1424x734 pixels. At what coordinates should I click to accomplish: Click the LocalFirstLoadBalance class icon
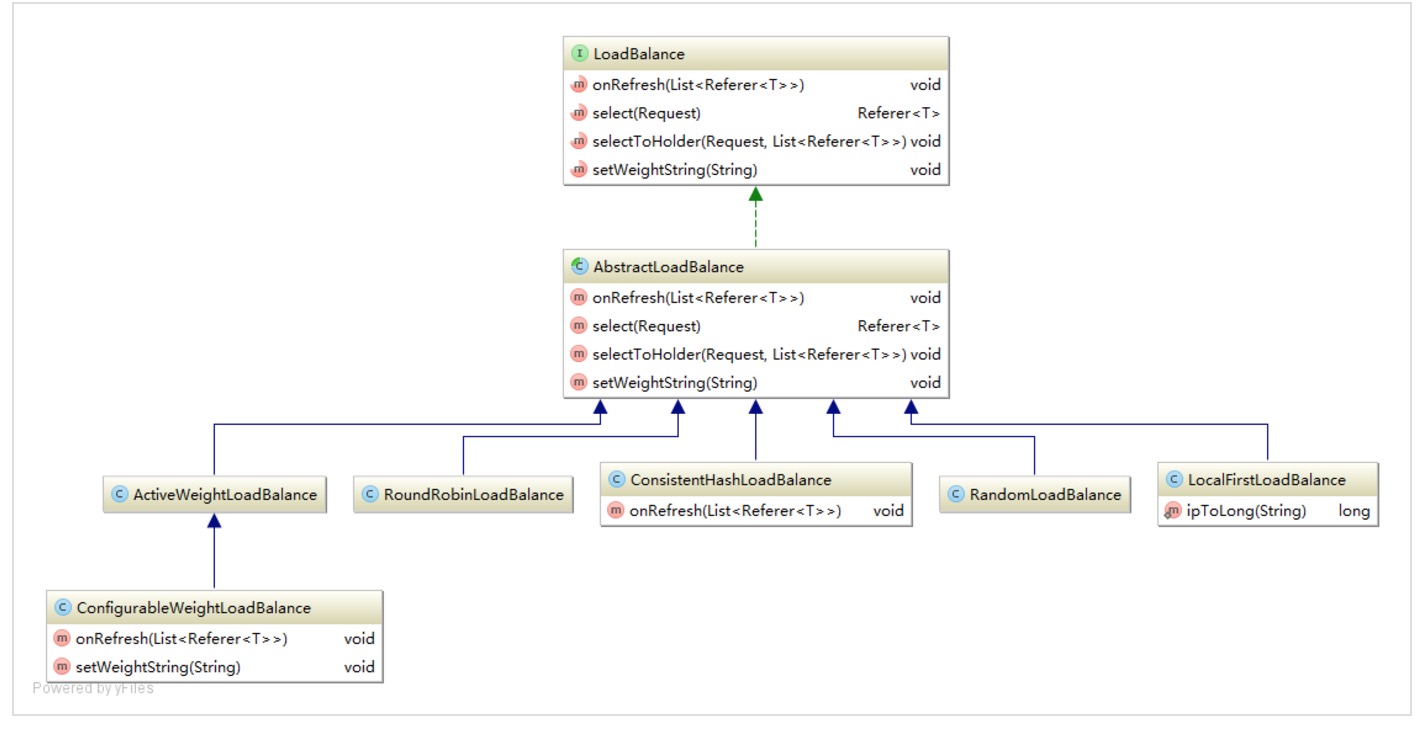pyautogui.click(x=1174, y=480)
